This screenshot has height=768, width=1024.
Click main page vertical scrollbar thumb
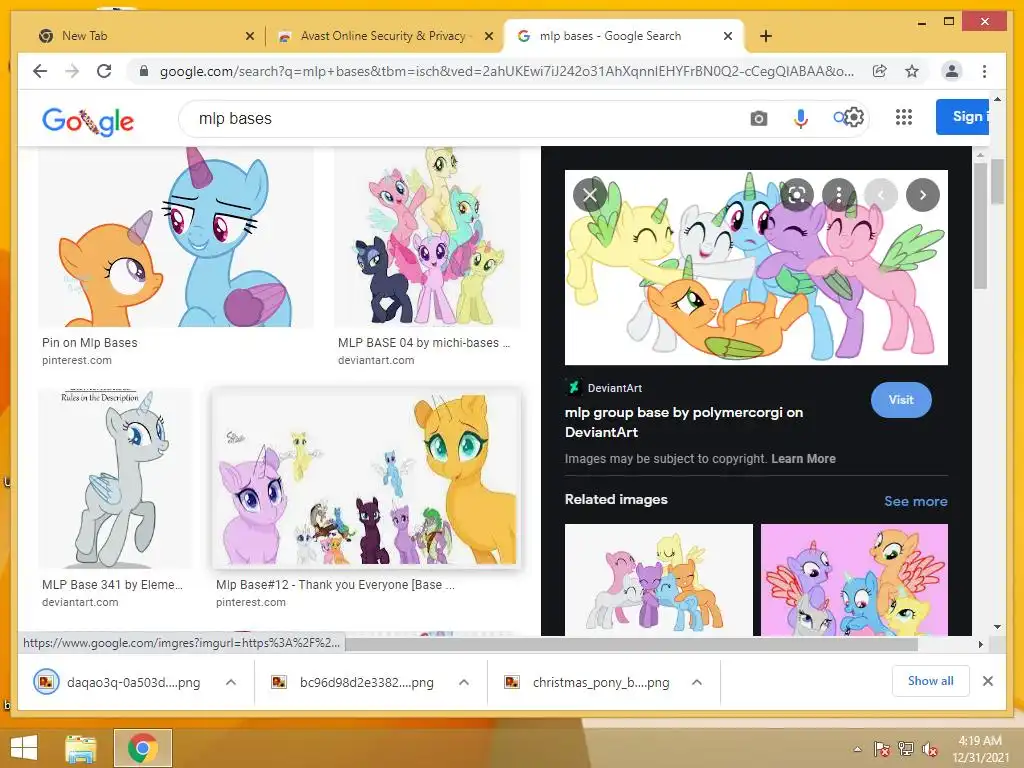[997, 182]
